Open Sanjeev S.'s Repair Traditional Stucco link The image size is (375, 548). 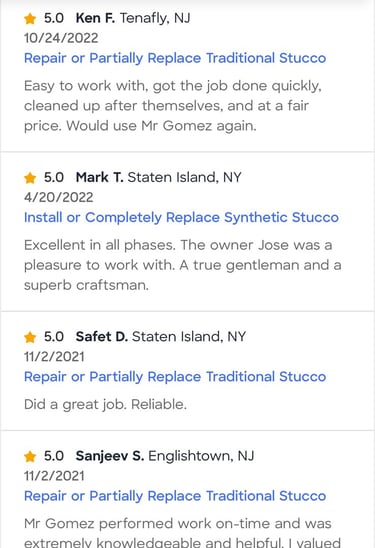click(175, 496)
